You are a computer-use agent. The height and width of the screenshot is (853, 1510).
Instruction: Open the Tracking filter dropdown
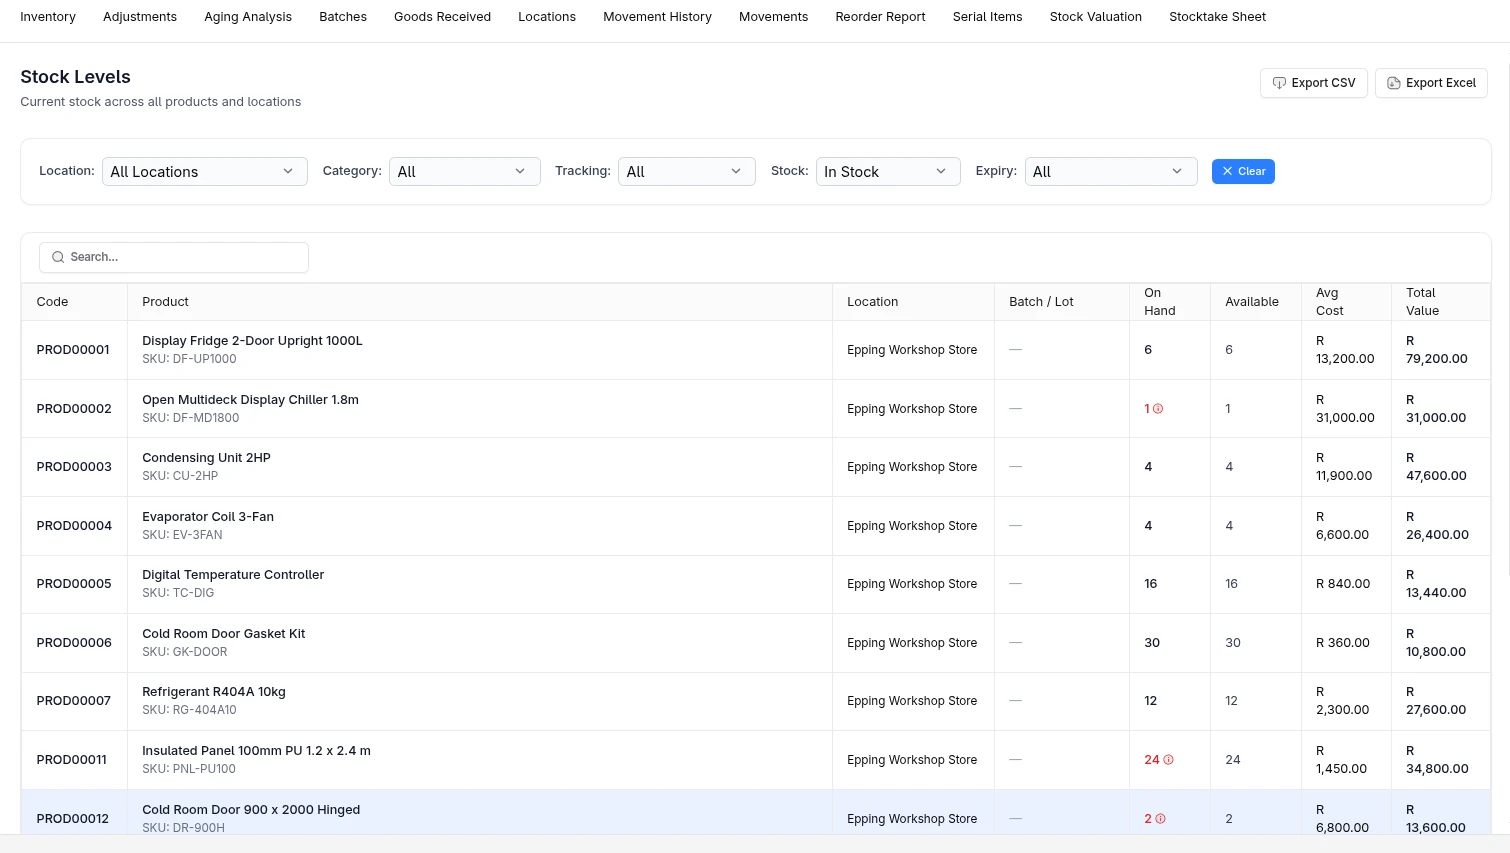[x=686, y=172]
